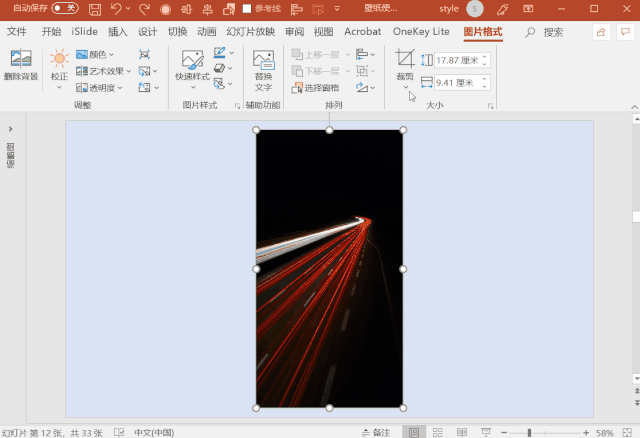Open the Crop dropdown arrow below 裁剪
Screen dimensions: 640x438
point(405,87)
